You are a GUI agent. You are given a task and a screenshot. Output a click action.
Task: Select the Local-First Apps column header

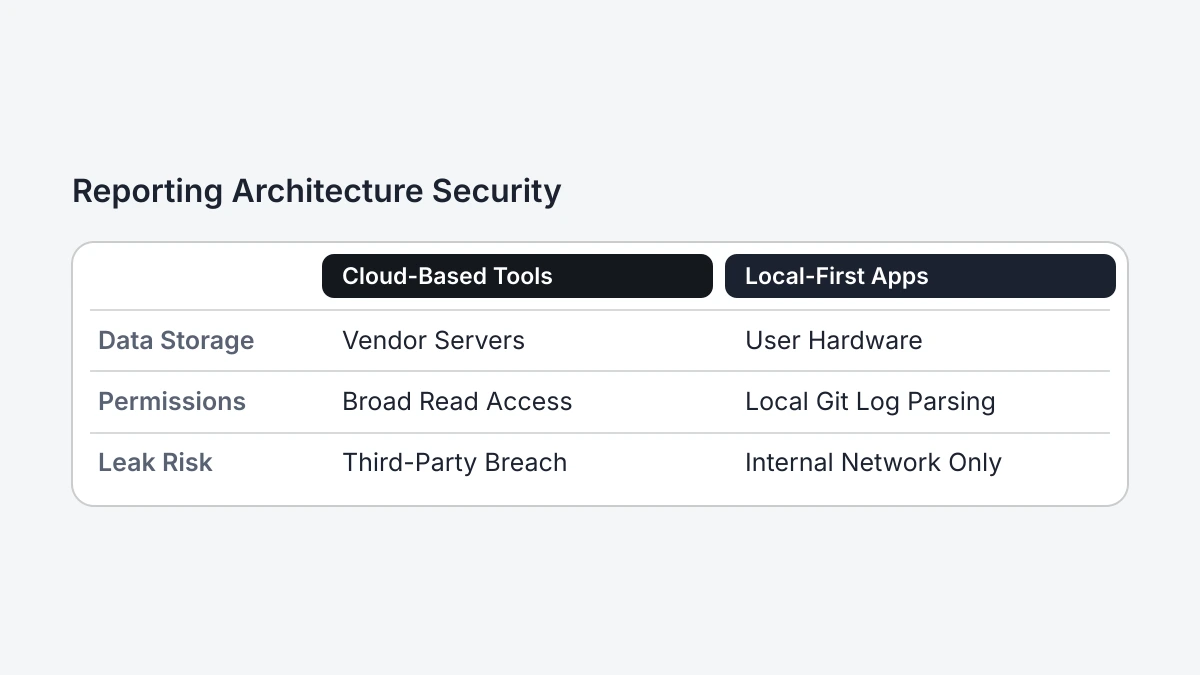pyautogui.click(x=920, y=276)
